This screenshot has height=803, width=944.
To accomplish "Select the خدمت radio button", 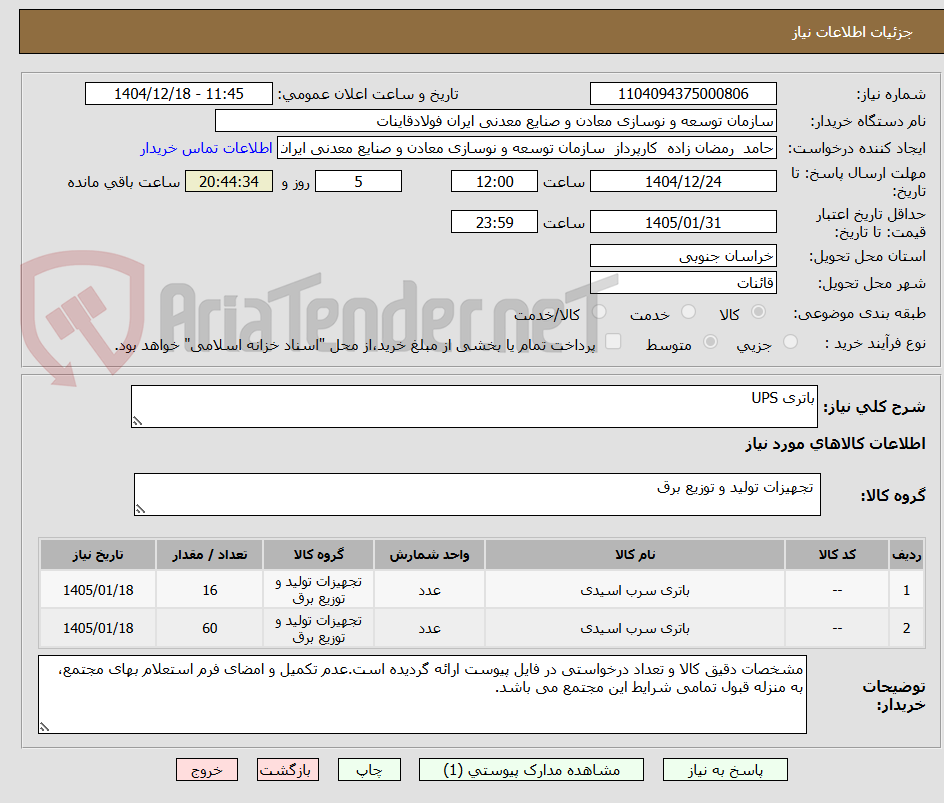I will pos(688,312).
